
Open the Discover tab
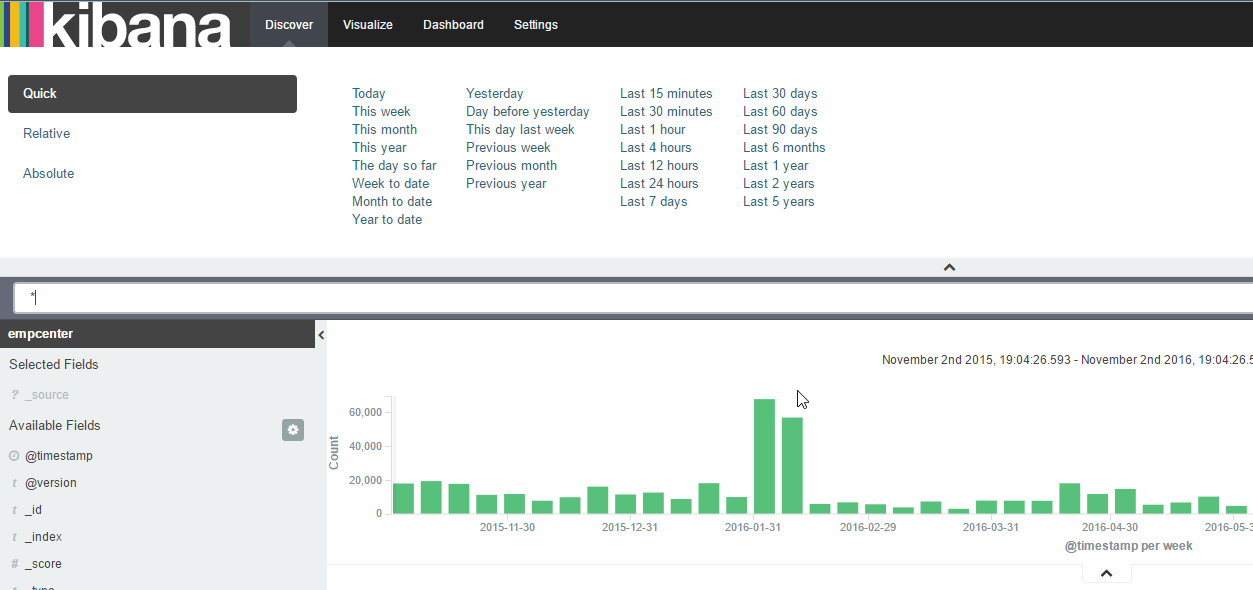pos(289,24)
